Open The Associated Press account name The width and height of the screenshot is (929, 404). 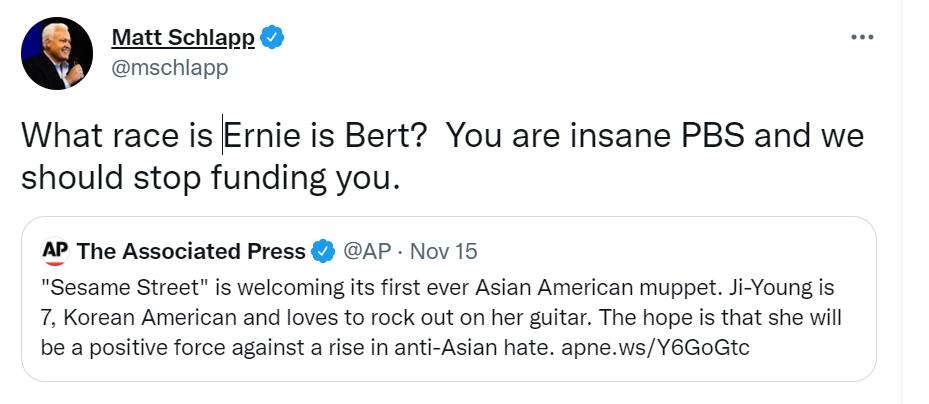pyautogui.click(x=190, y=250)
